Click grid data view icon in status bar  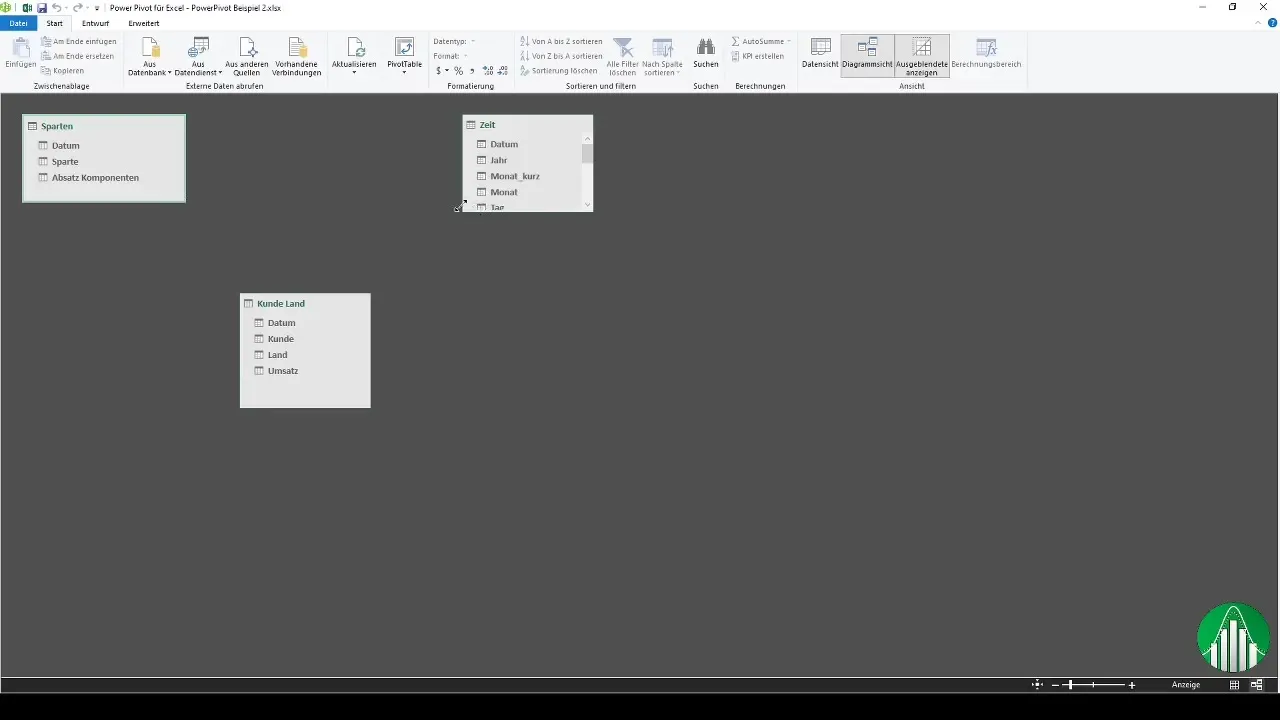[1235, 685]
